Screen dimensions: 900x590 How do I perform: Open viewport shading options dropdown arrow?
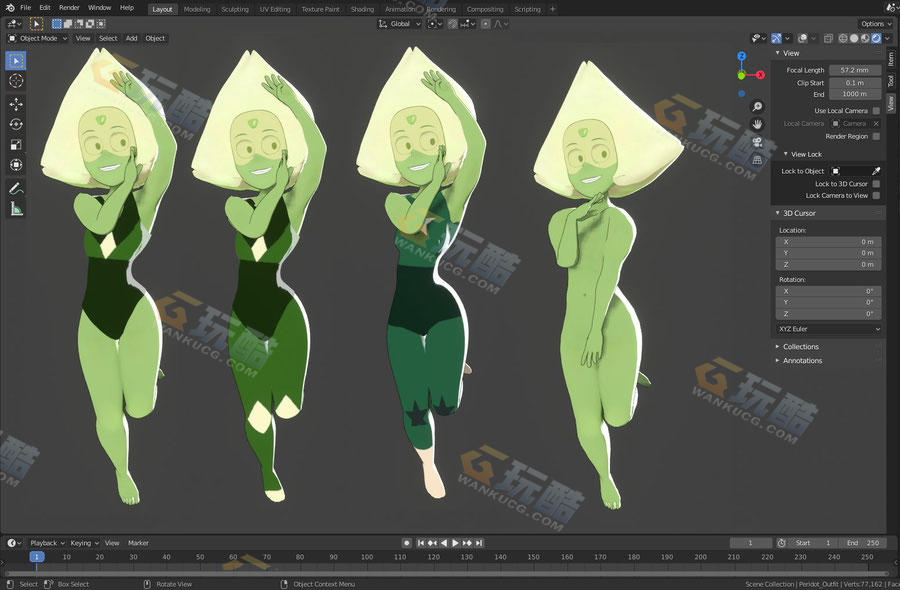(887, 38)
